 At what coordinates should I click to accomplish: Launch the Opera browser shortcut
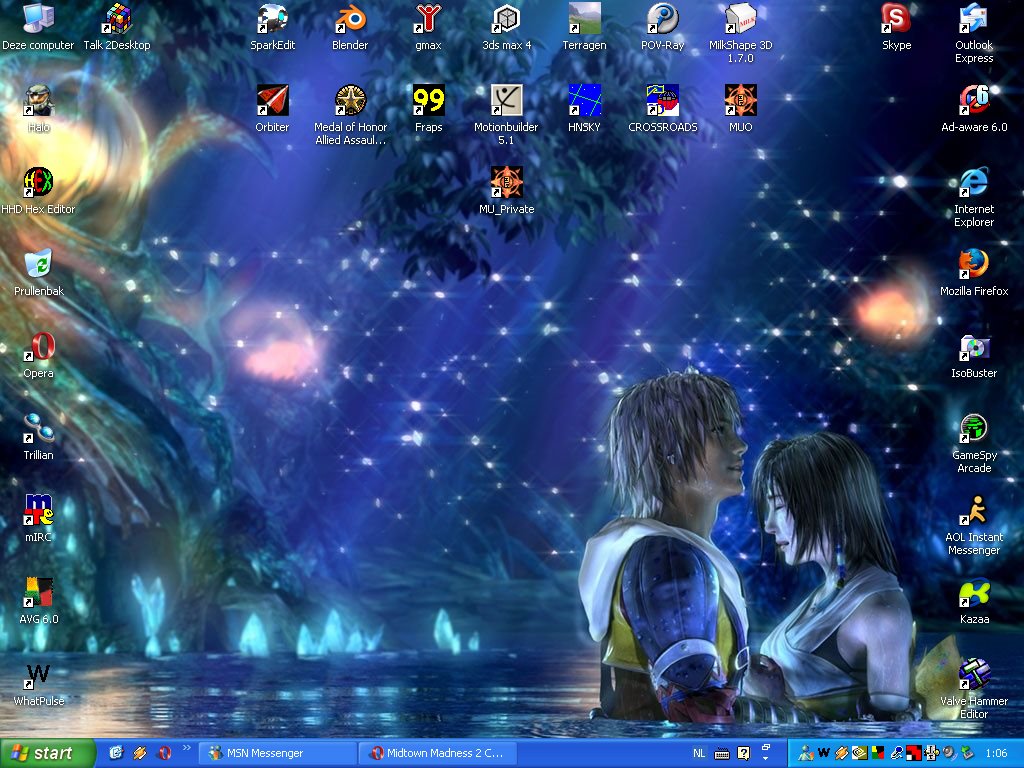tap(38, 347)
